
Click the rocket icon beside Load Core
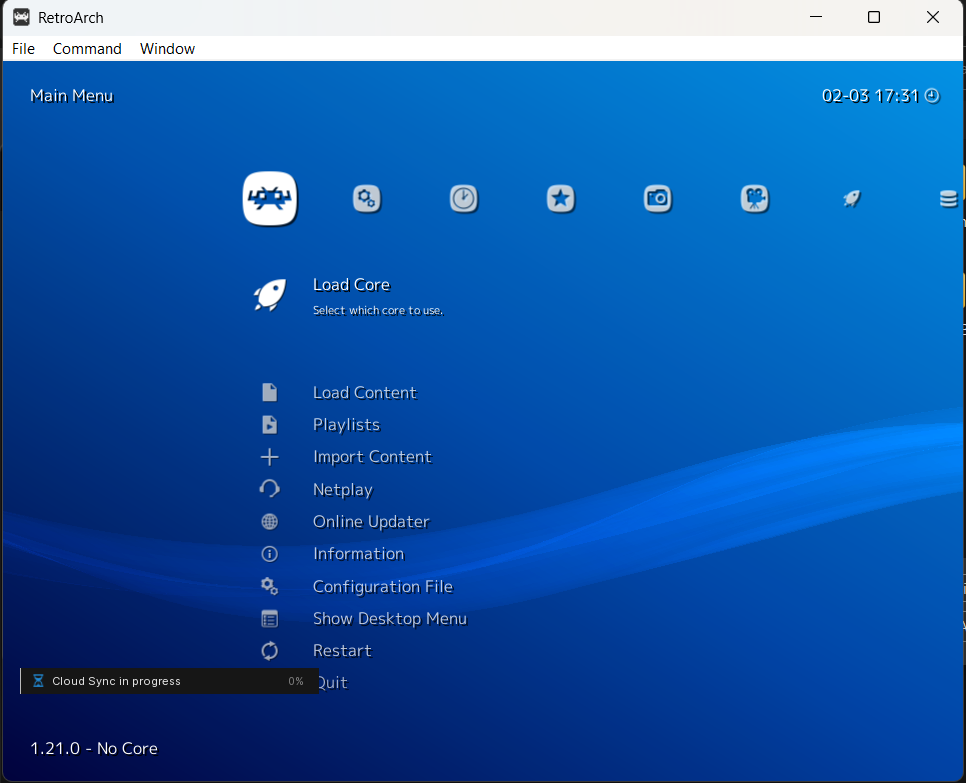(270, 295)
